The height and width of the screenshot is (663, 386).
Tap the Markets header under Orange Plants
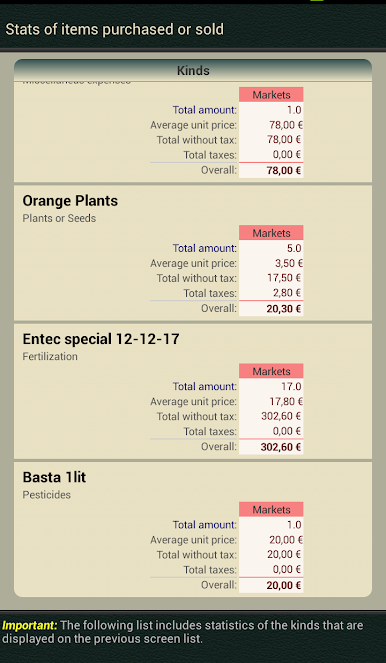(x=271, y=233)
